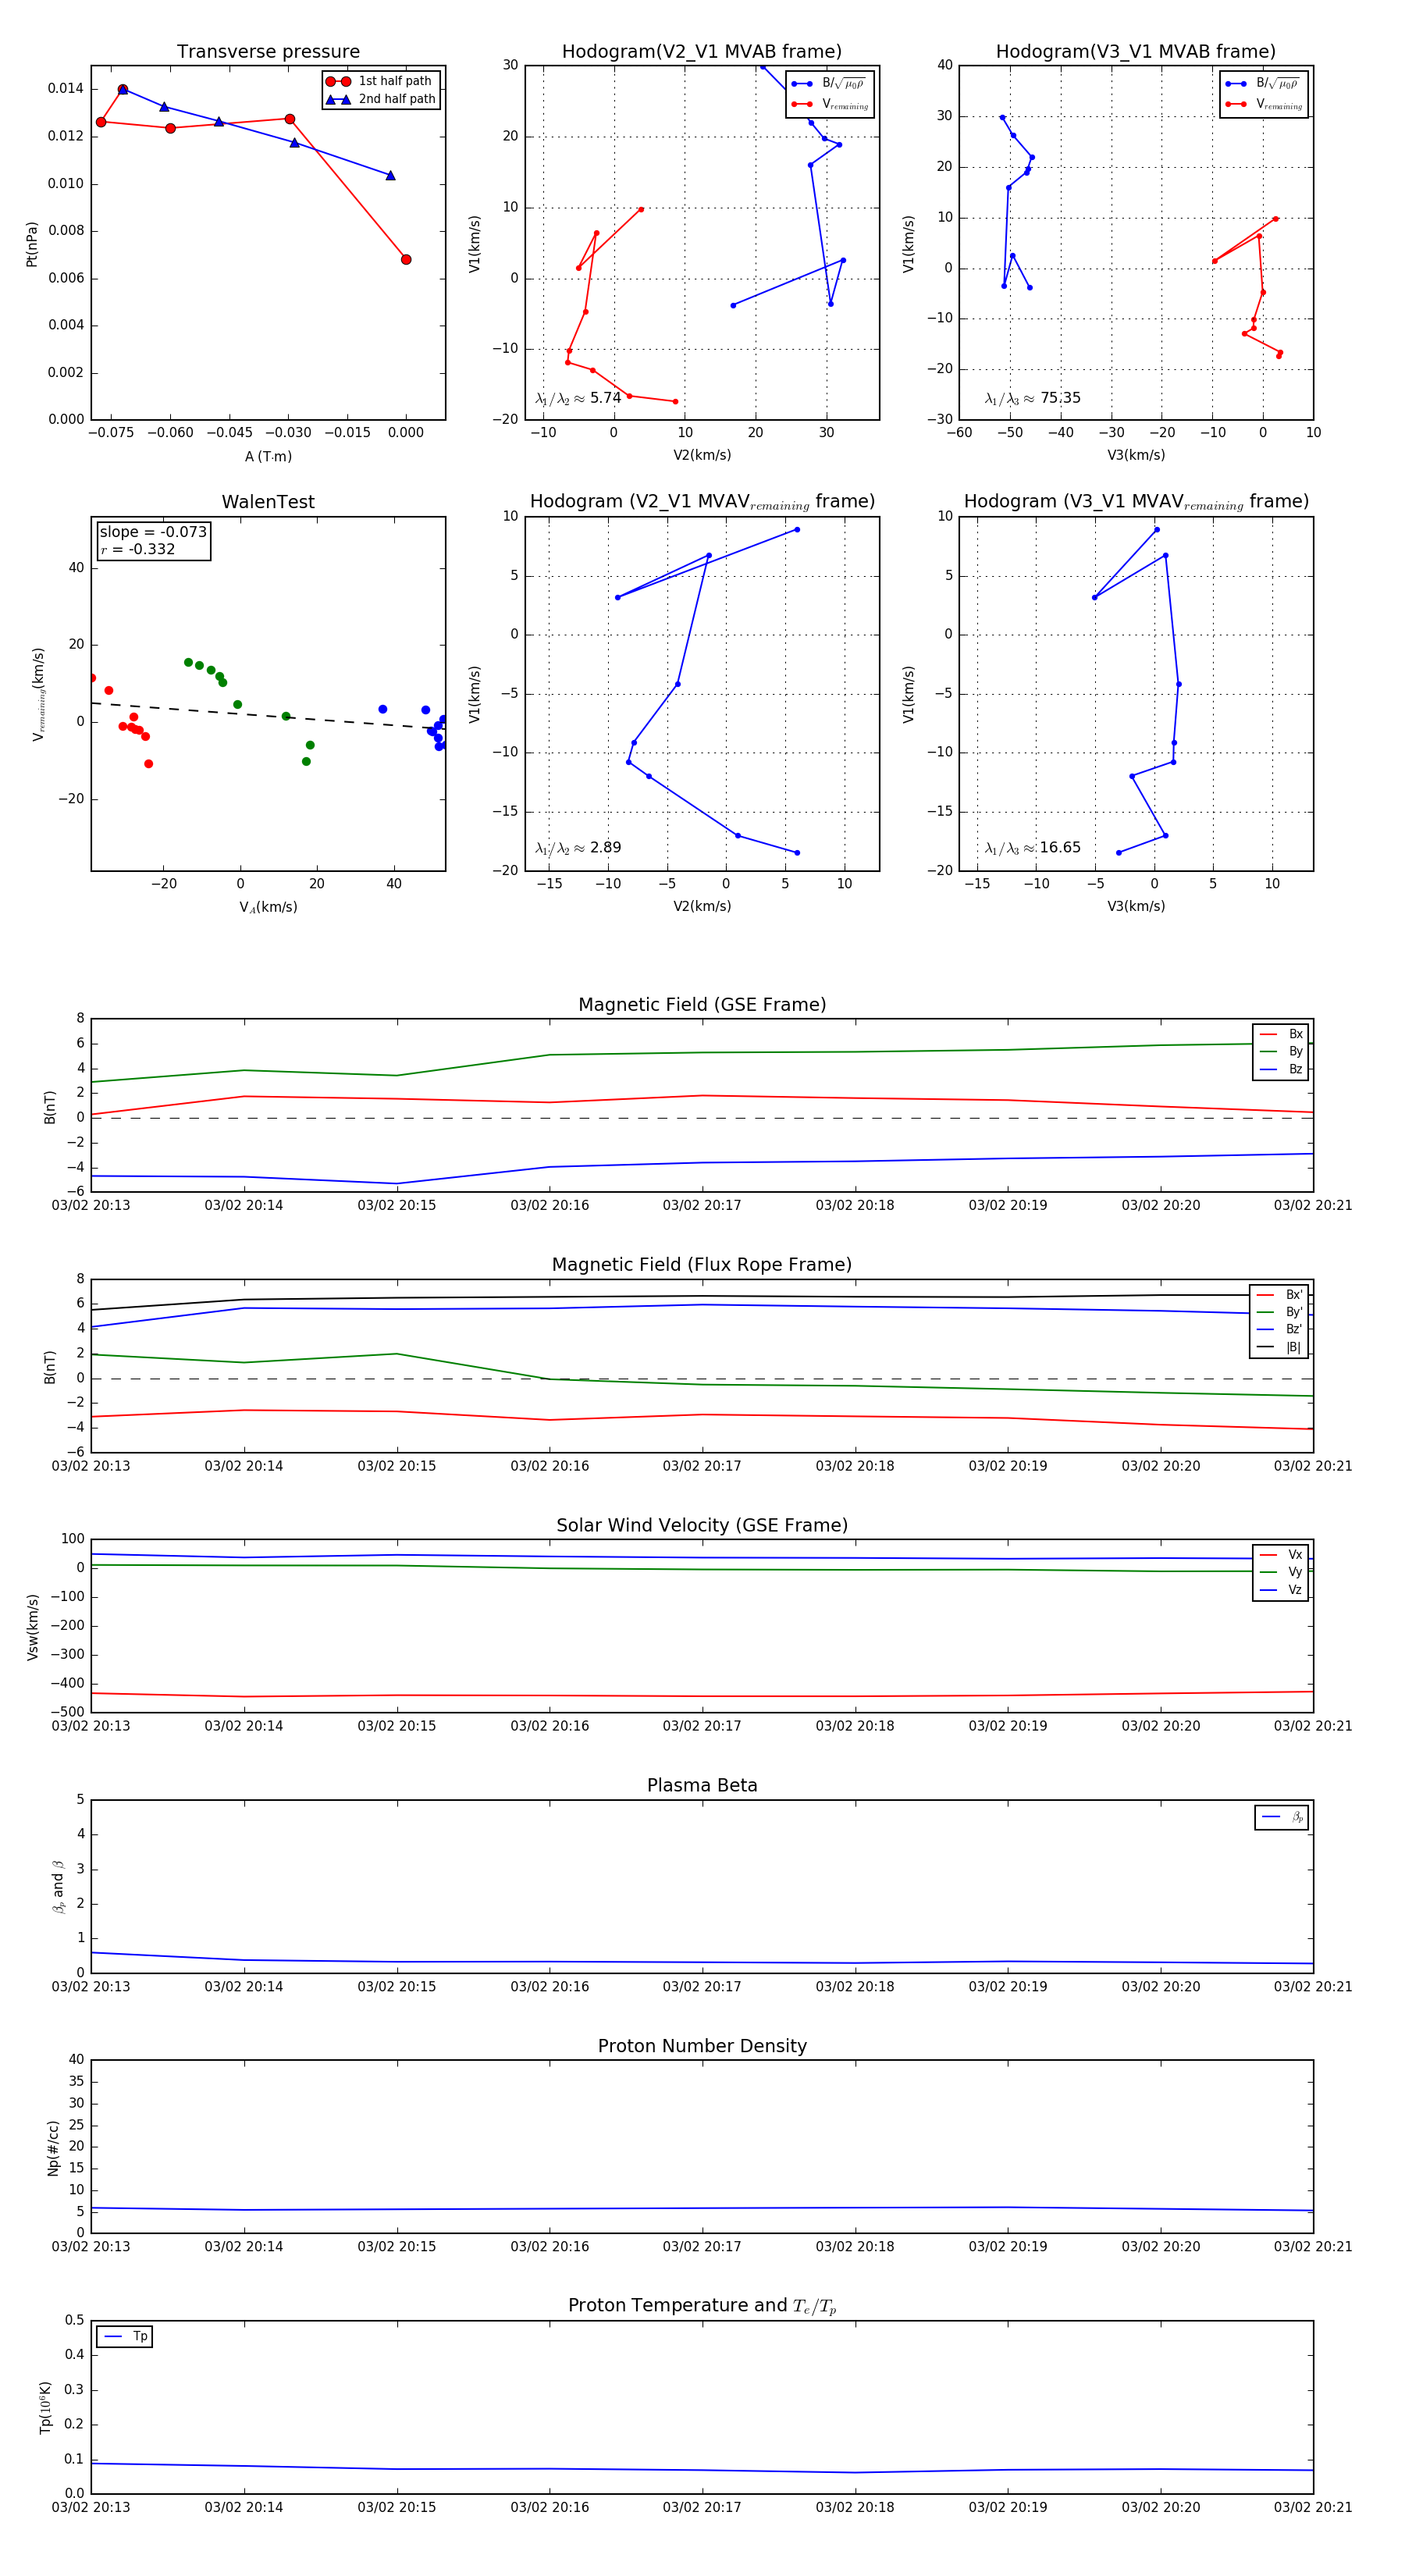Click the 'Pt(nPa)' y-axis label

[x=32, y=243]
